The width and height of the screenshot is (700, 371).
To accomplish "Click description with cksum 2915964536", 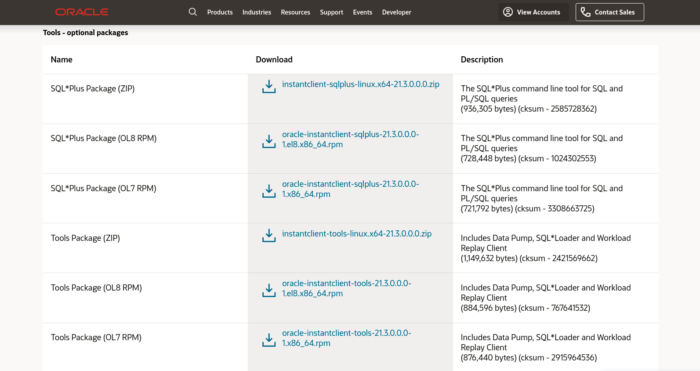I will click(546, 347).
